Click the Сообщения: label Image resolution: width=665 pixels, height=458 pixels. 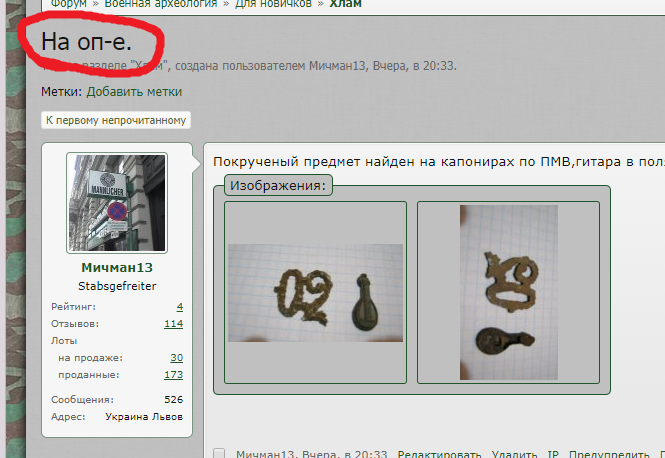(82, 399)
